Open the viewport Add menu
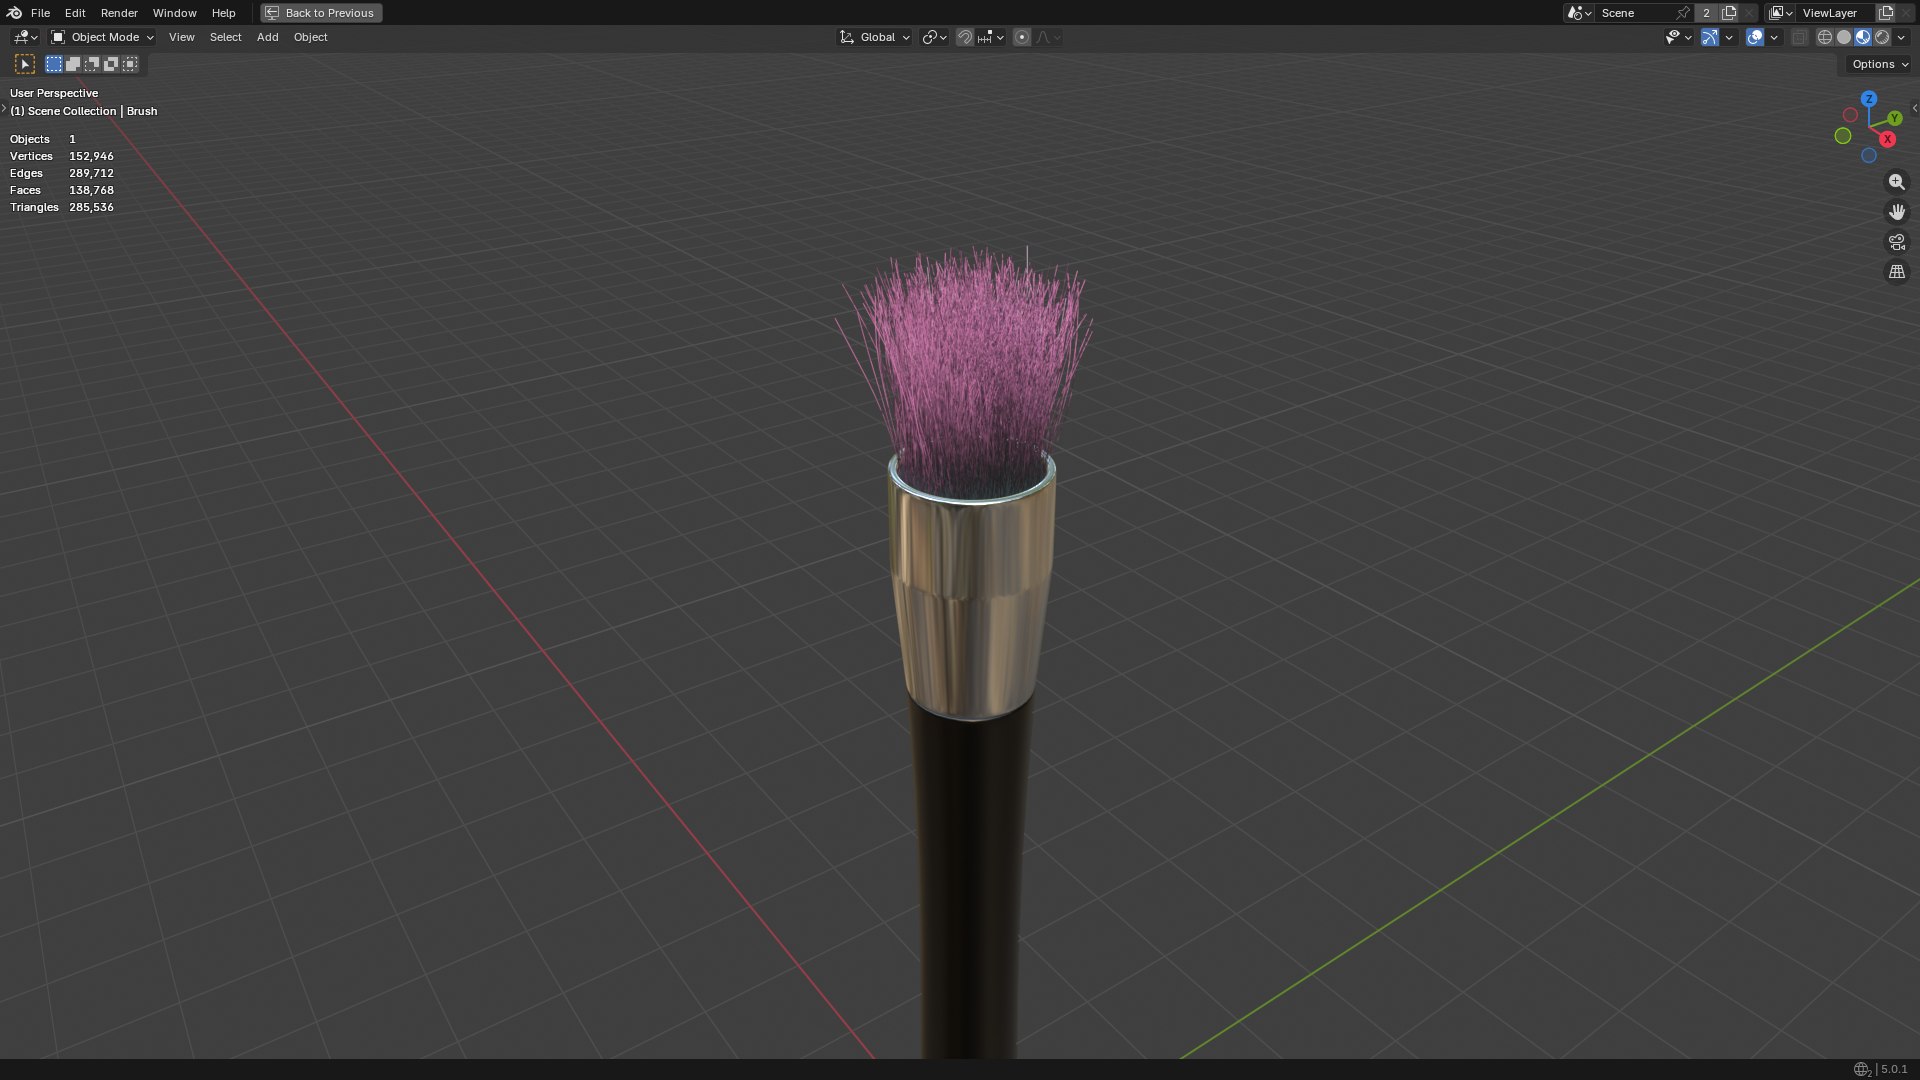The image size is (1920, 1080). (267, 37)
